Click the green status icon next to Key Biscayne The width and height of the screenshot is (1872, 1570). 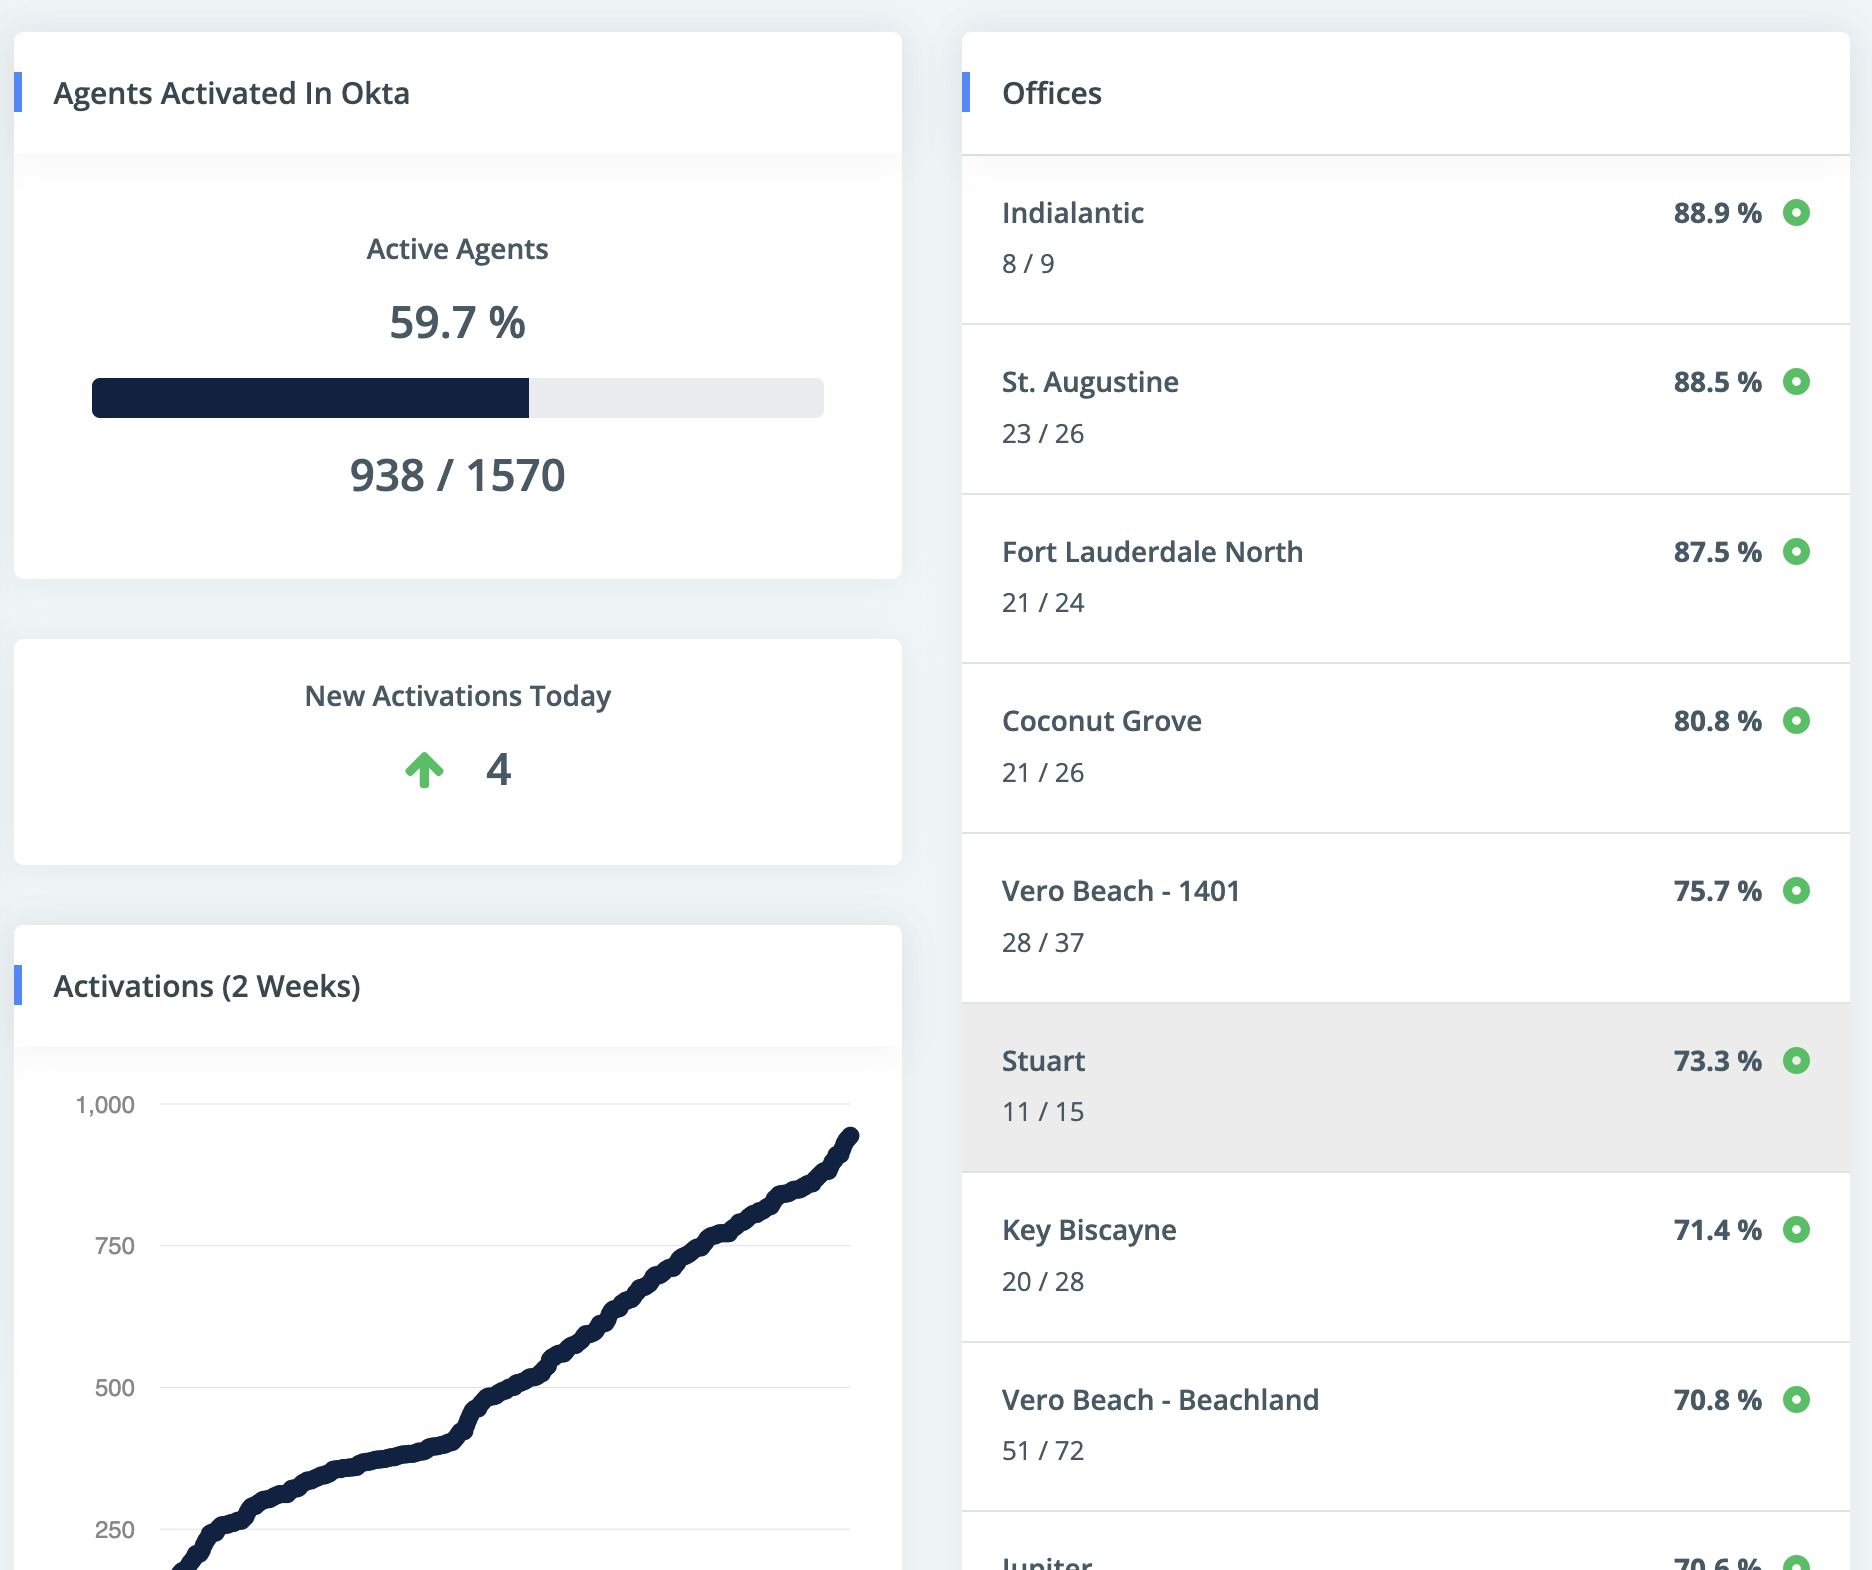[x=1799, y=1231]
